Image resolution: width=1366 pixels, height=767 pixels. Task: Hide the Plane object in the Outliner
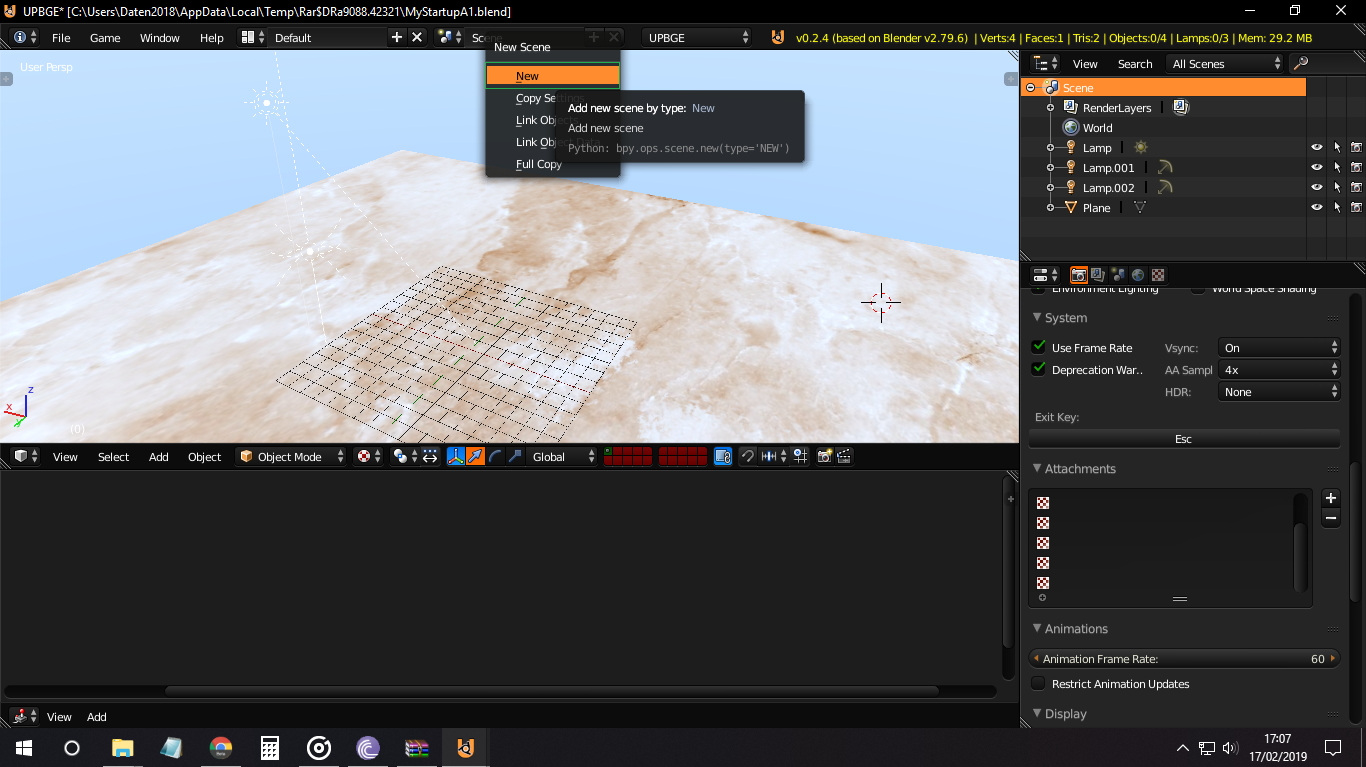click(1316, 207)
